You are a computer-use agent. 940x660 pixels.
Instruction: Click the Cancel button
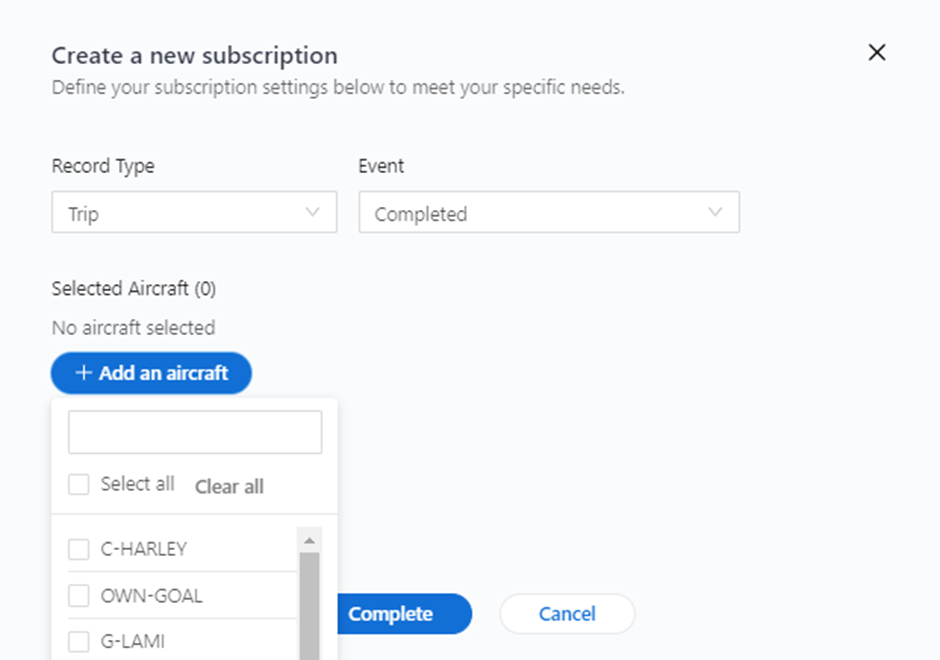567,614
